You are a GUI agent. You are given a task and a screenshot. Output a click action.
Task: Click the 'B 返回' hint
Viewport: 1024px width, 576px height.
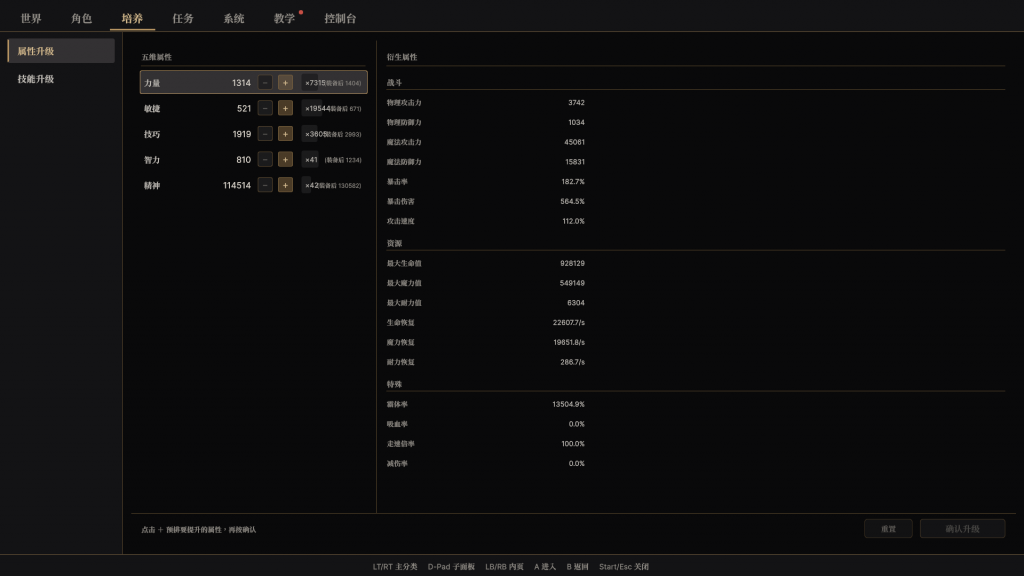click(x=577, y=567)
